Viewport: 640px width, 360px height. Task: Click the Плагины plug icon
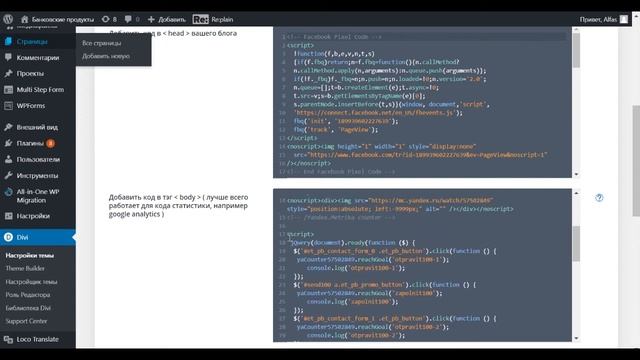coord(8,143)
